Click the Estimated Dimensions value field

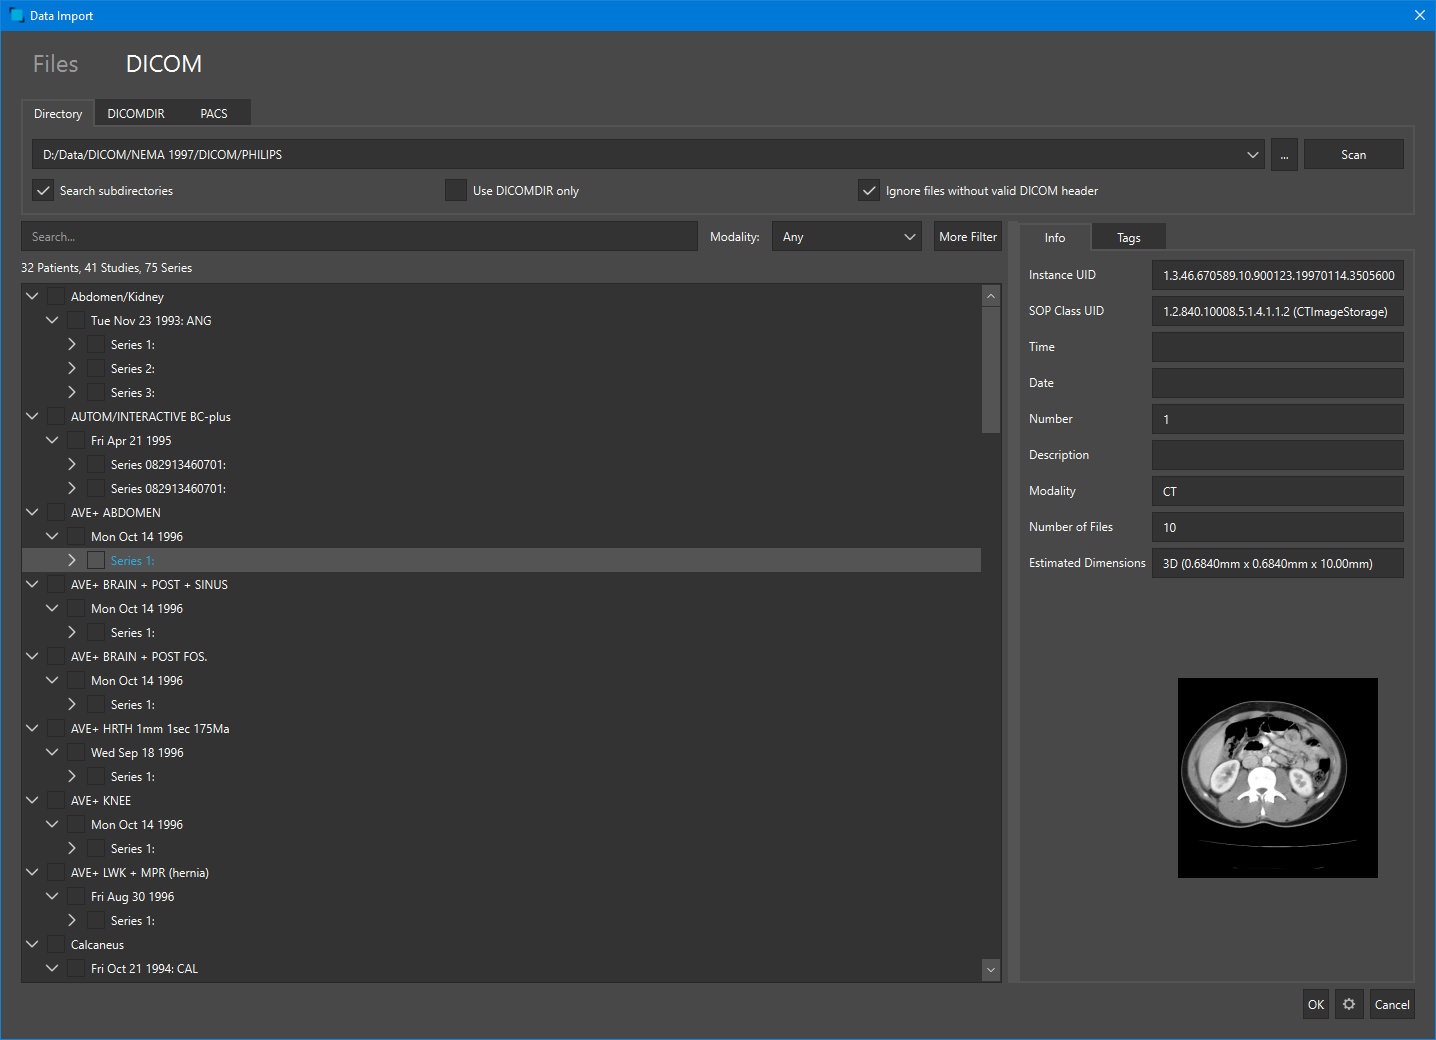1278,563
